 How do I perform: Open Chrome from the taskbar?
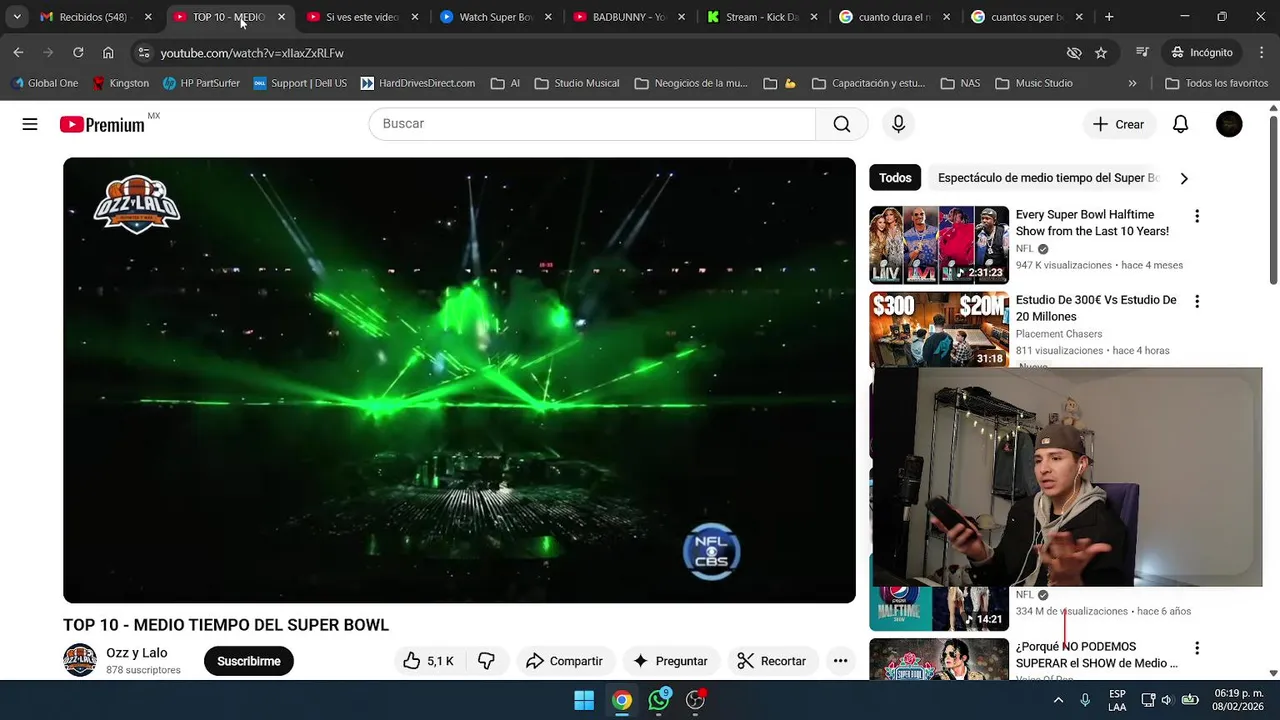click(x=622, y=700)
